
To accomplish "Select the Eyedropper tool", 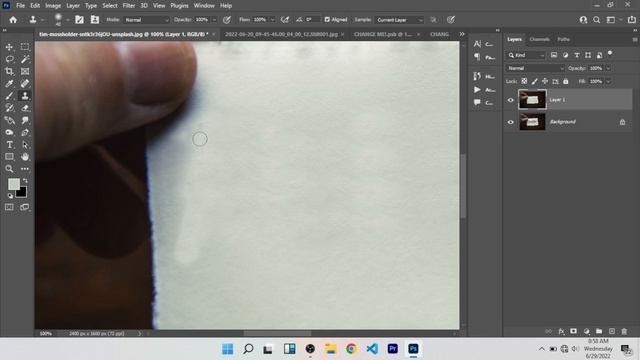I will [x=9, y=84].
